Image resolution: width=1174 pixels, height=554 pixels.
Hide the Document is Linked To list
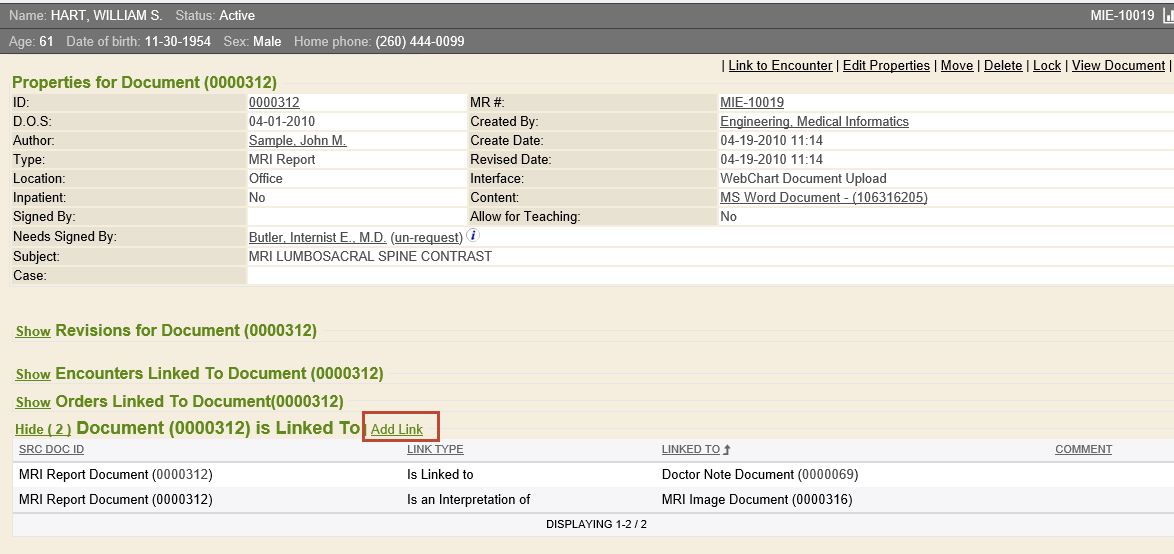coord(43,429)
